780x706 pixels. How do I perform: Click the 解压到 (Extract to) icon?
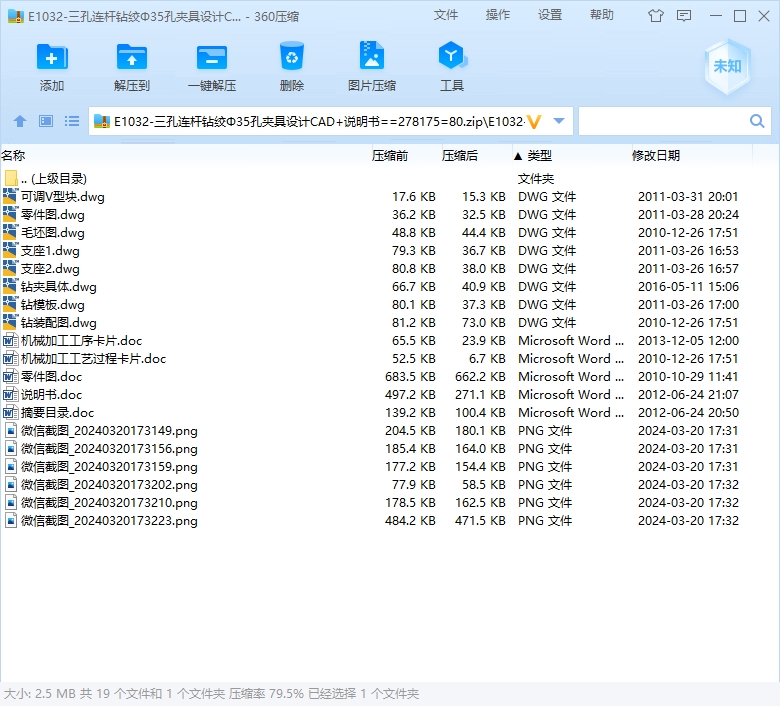point(132,57)
